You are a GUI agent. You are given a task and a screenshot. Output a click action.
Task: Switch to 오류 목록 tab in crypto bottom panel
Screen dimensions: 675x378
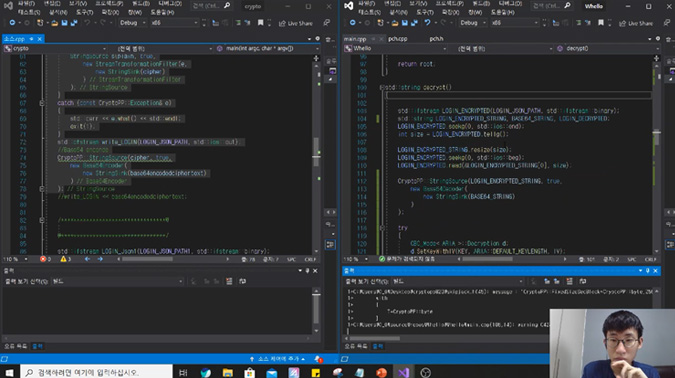pyautogui.click(x=15, y=346)
